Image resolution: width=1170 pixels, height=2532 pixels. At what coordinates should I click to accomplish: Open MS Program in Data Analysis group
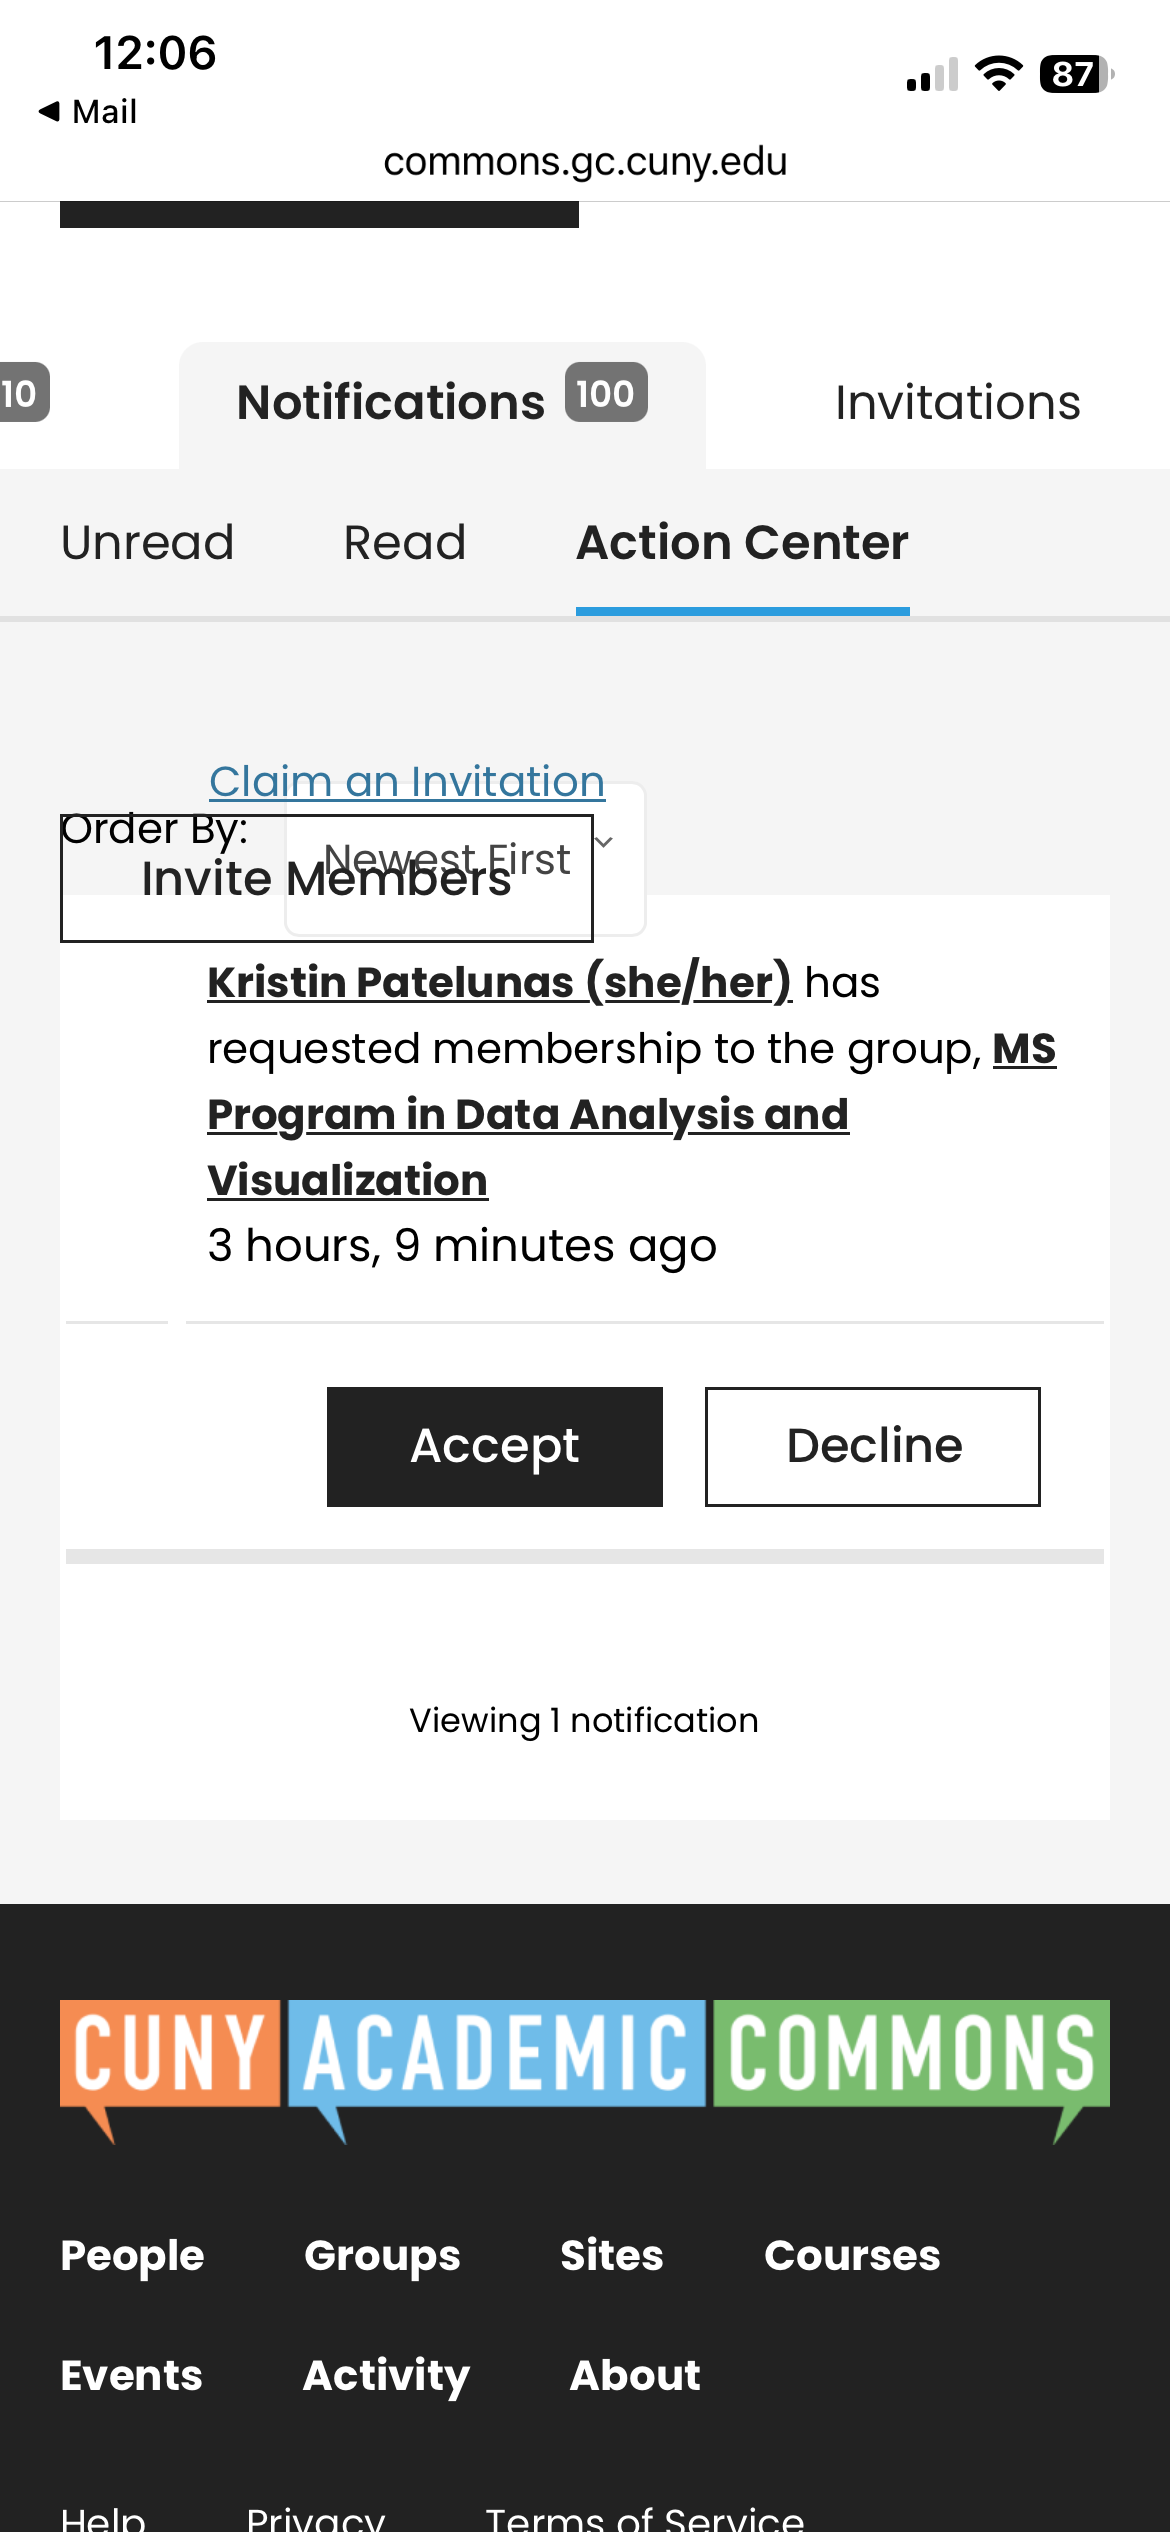(631, 1114)
